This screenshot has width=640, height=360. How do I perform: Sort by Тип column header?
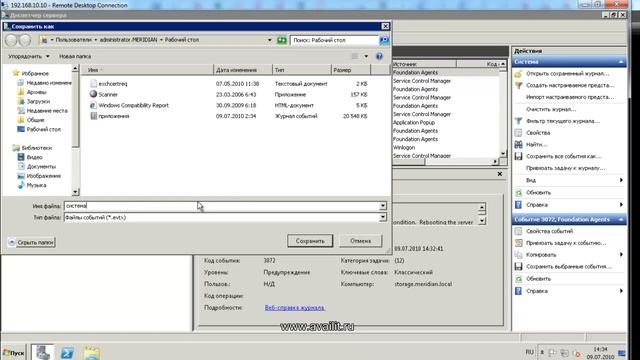coord(301,70)
